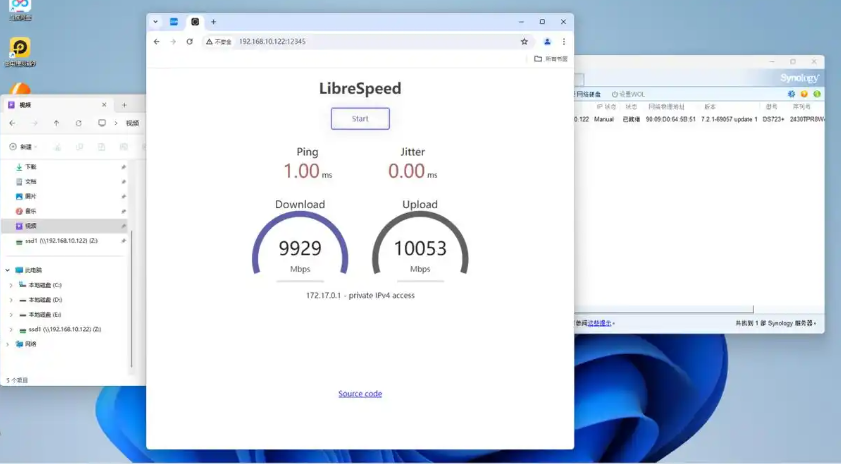Expand 本地磁盘 (C:) in Explorer tree

[x=11, y=285]
